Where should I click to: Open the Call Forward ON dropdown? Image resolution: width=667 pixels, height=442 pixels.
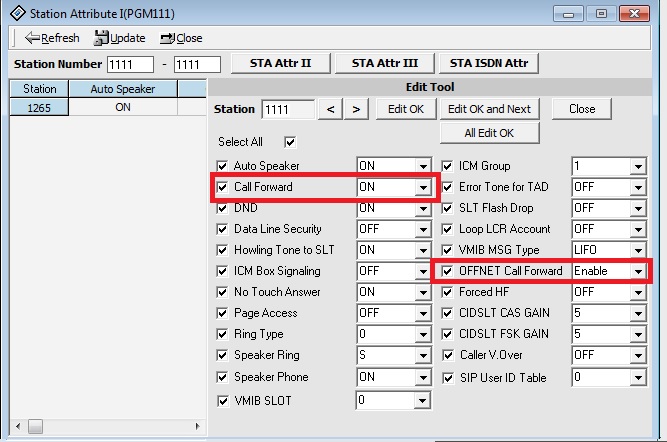coord(423,187)
